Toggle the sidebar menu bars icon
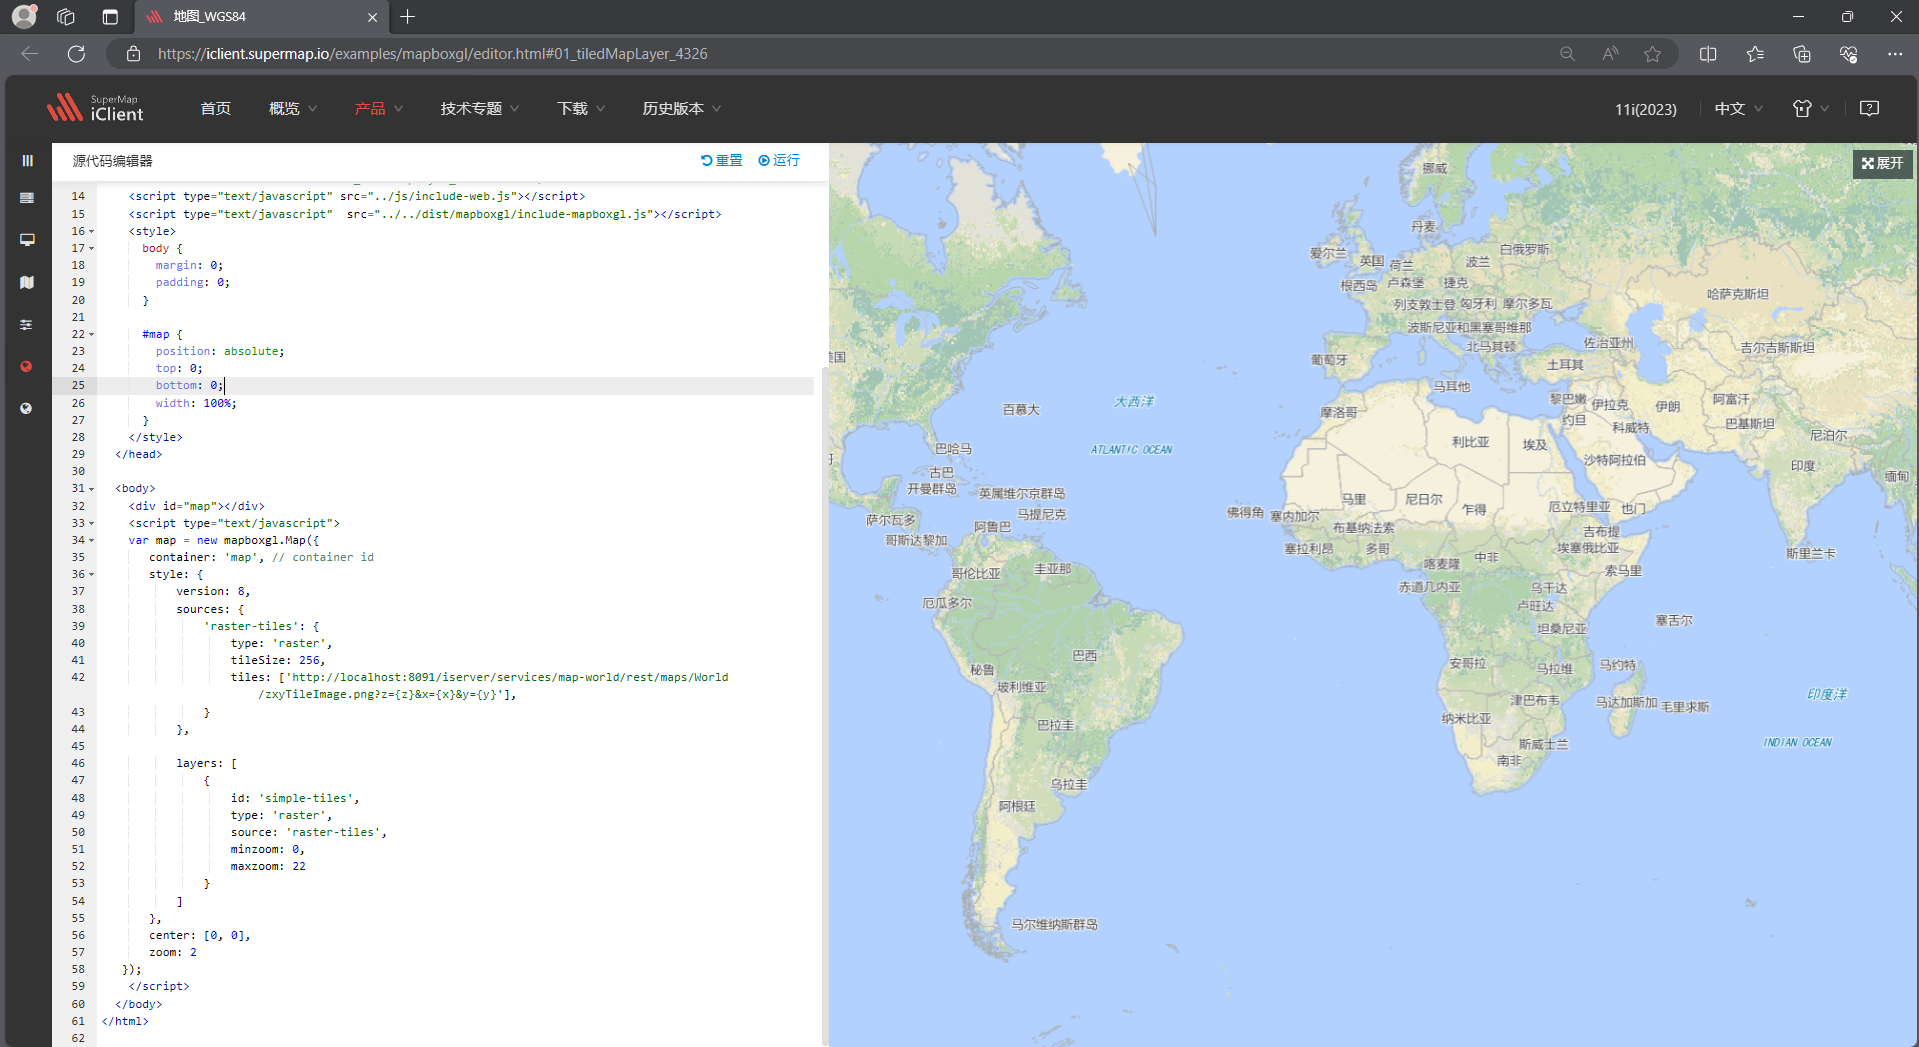 (x=27, y=160)
